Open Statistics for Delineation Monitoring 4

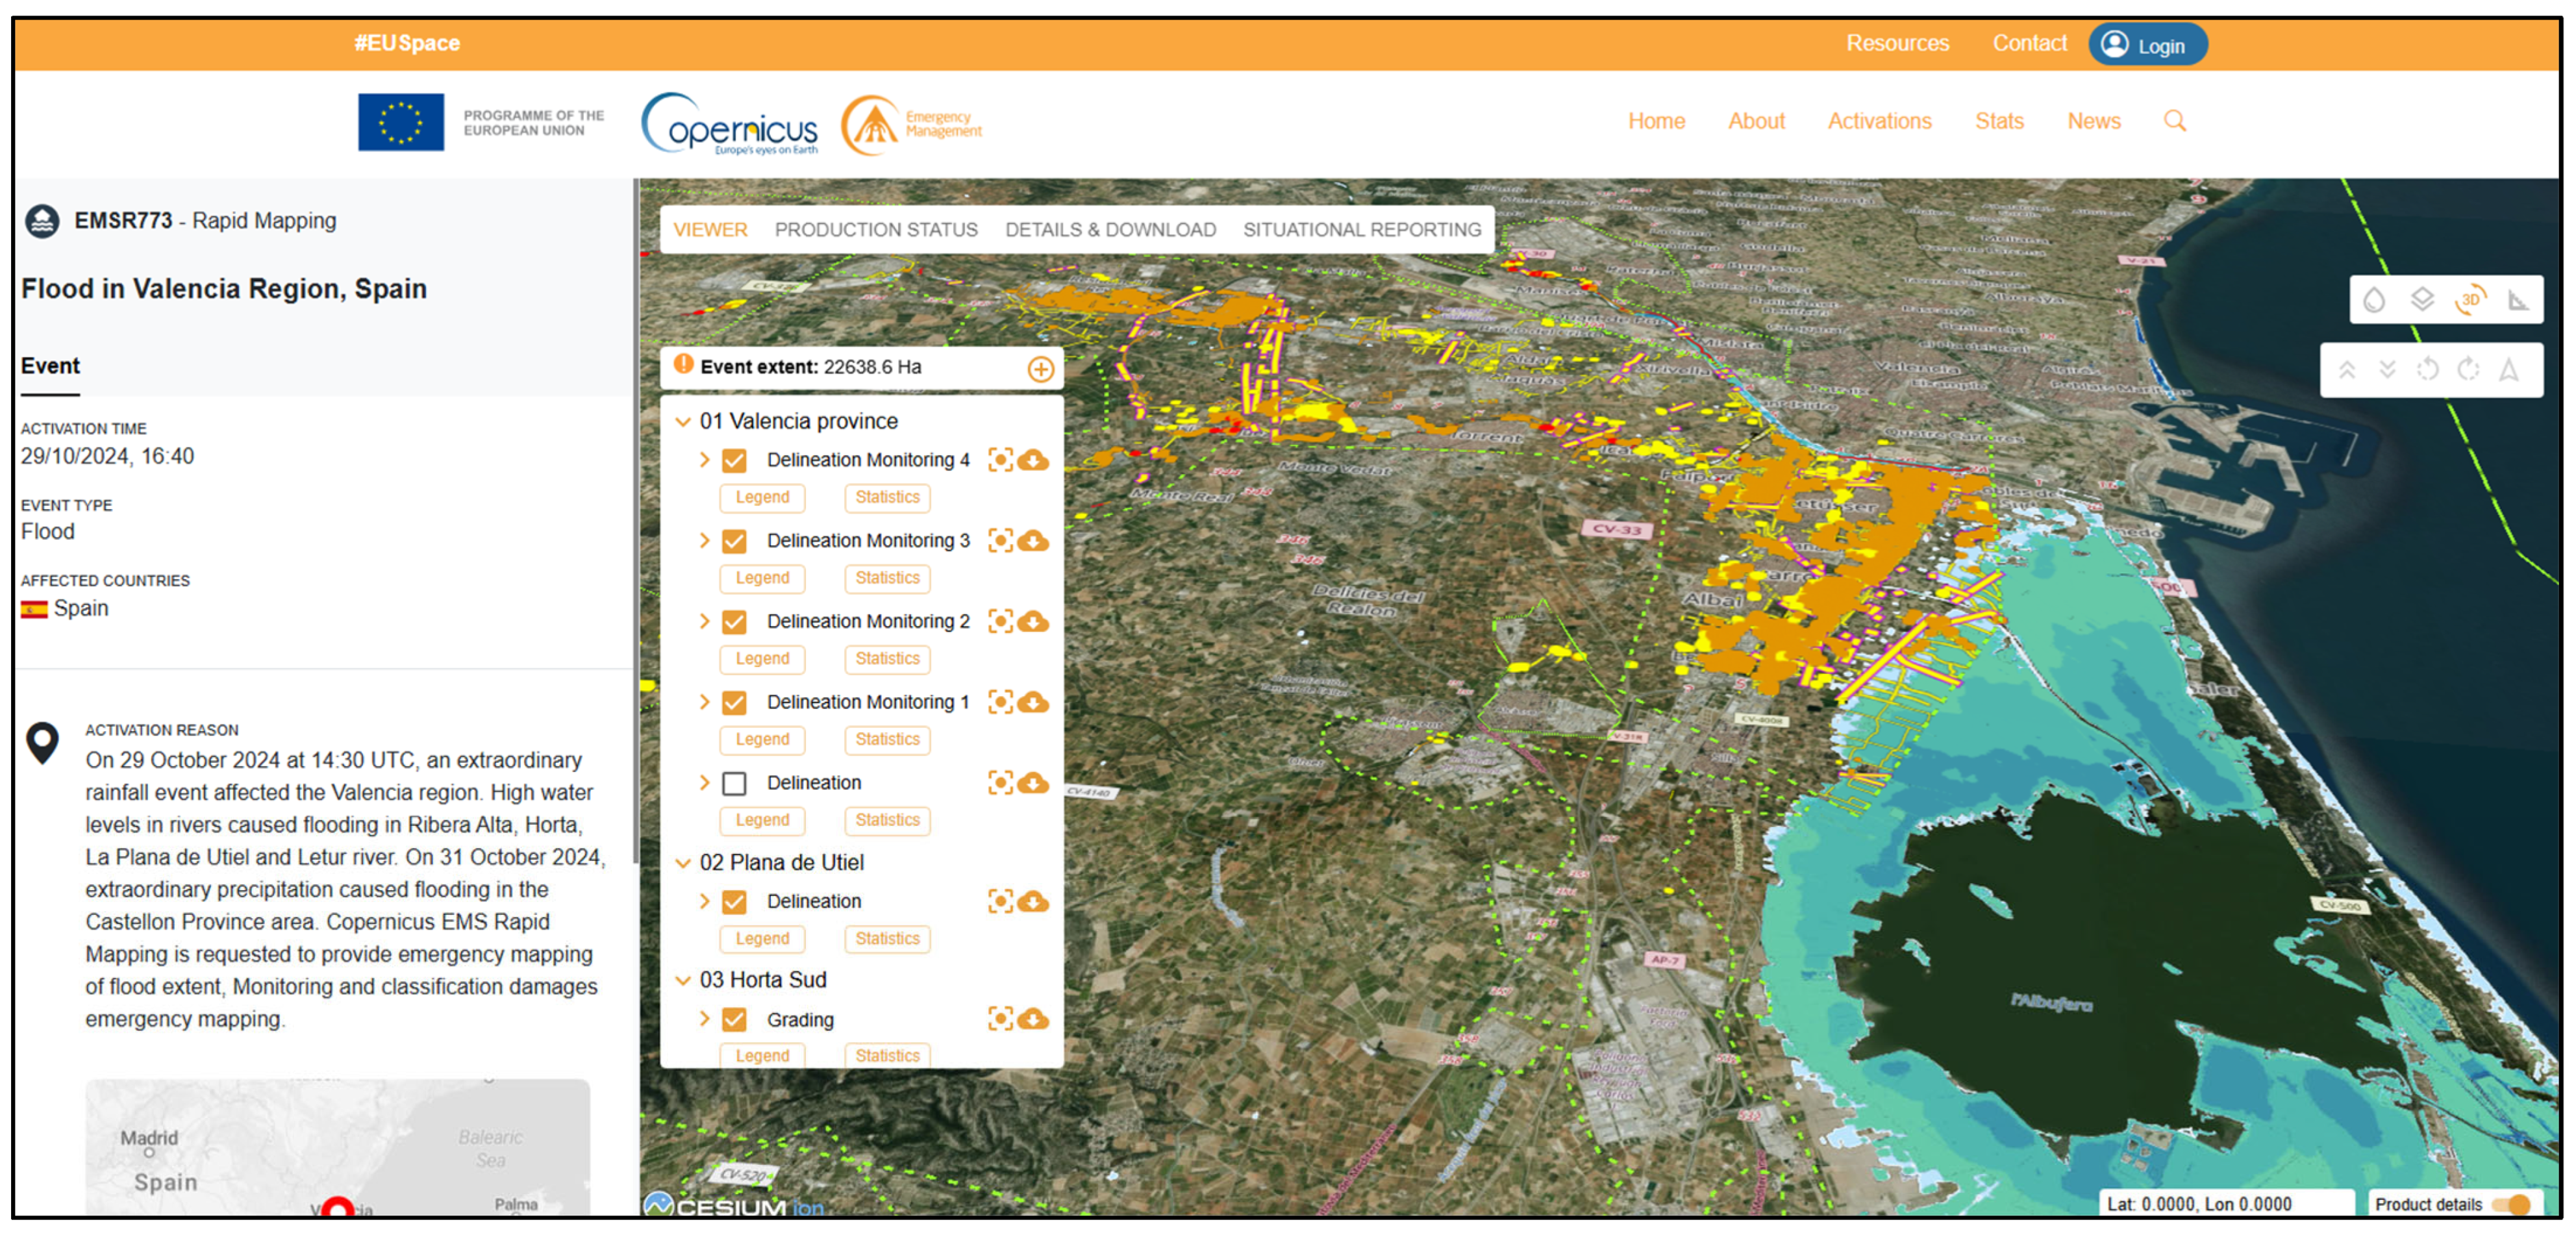tap(887, 497)
